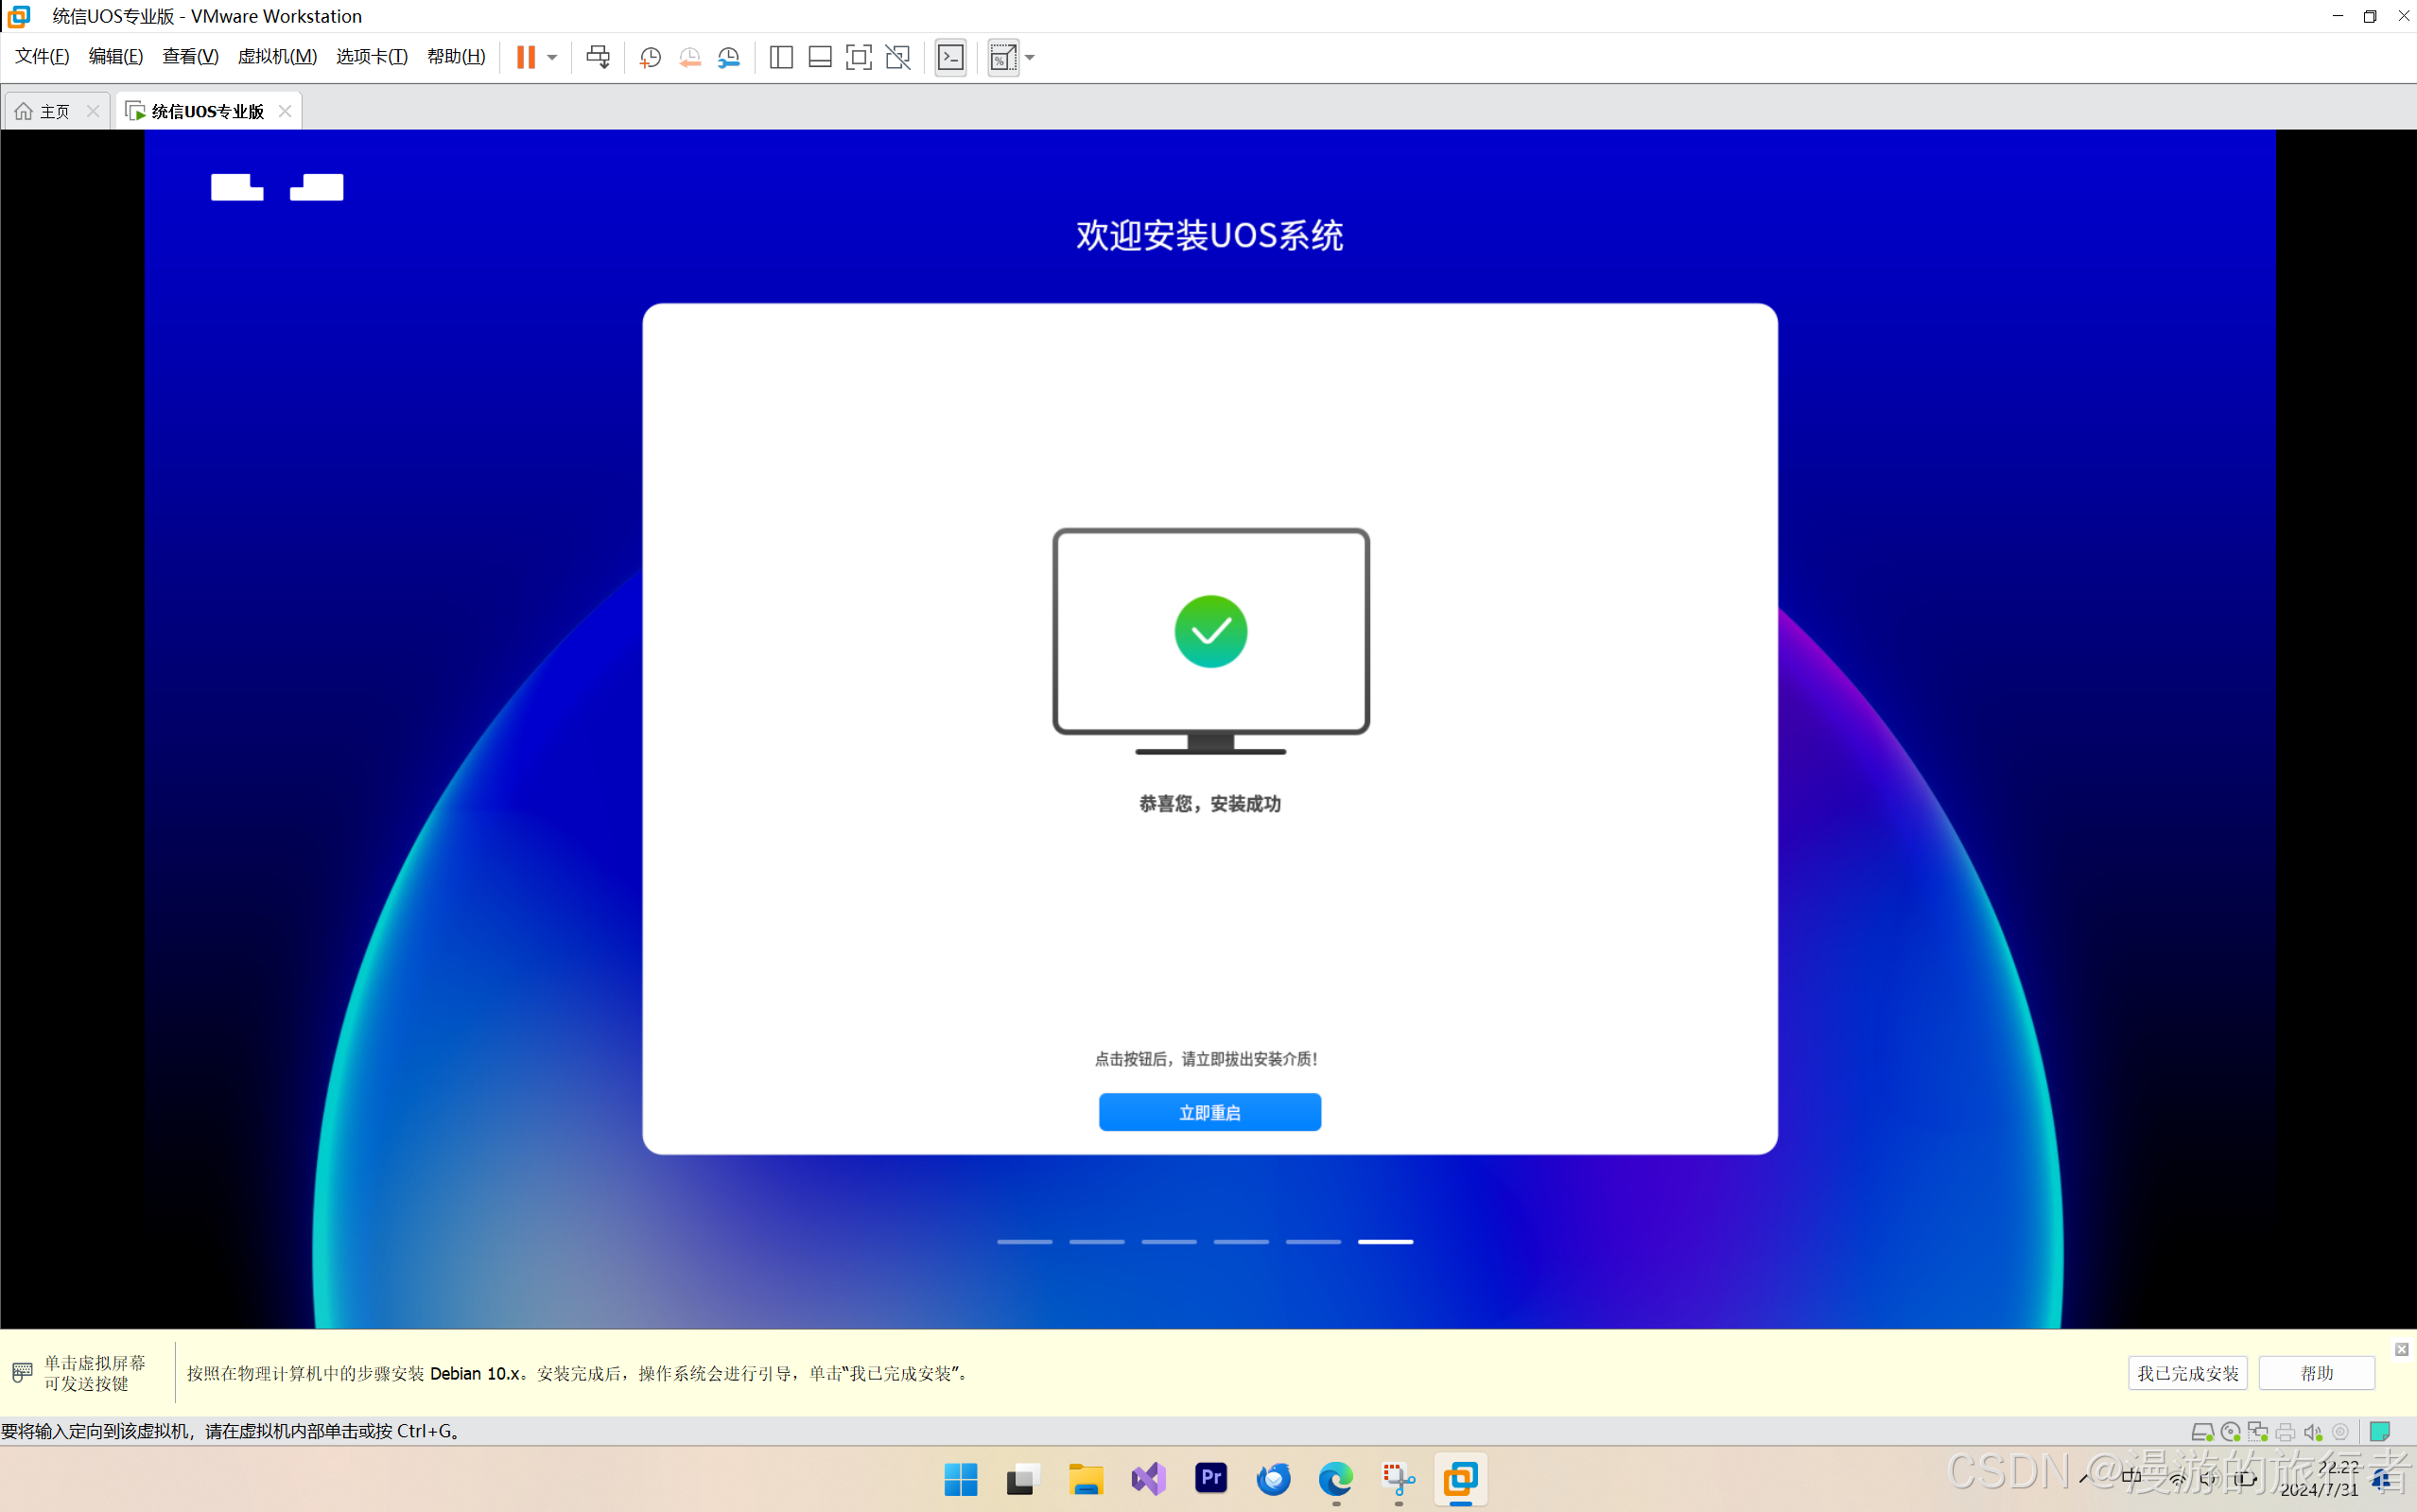2417x1512 pixels.
Task: Click the hard disk status icon
Action: coord(2202,1432)
